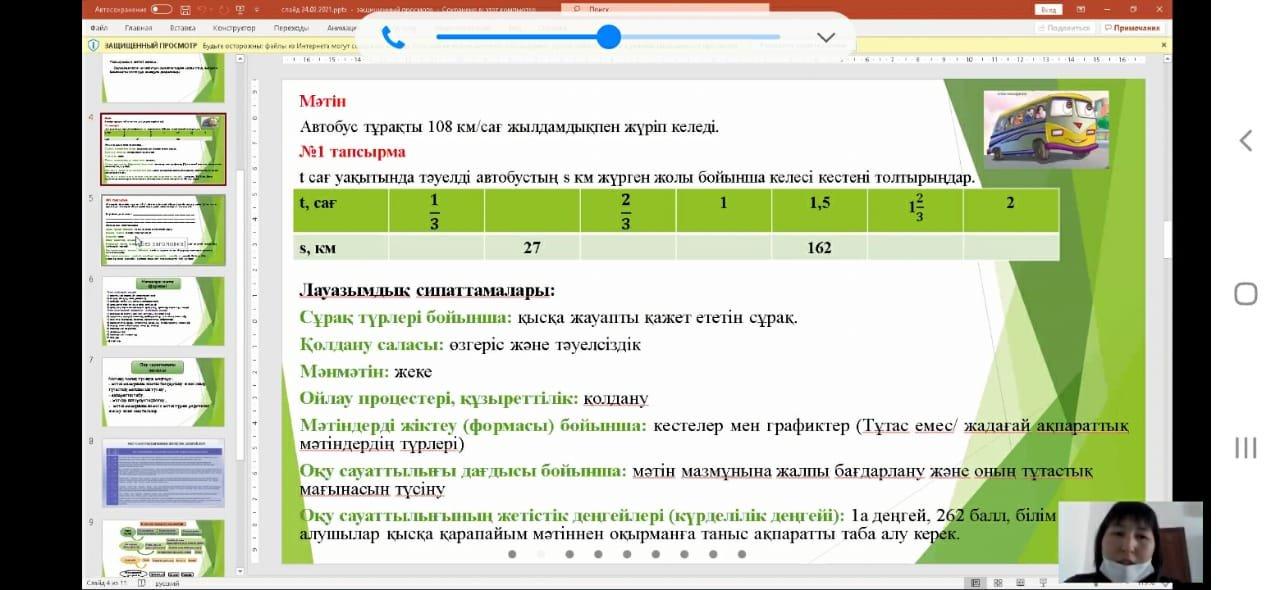Image resolution: width=1280 pixels, height=590 pixels.
Task: Click the protected view shield icon
Action: point(93,45)
